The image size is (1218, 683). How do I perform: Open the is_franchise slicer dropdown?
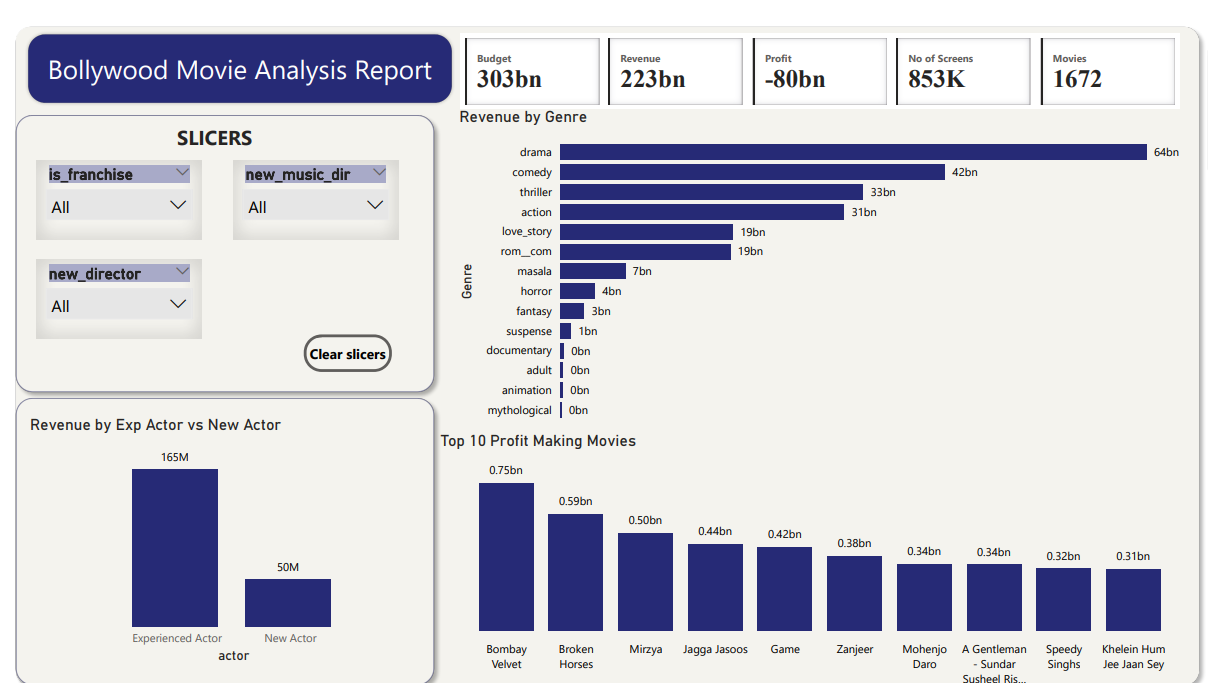[119, 206]
